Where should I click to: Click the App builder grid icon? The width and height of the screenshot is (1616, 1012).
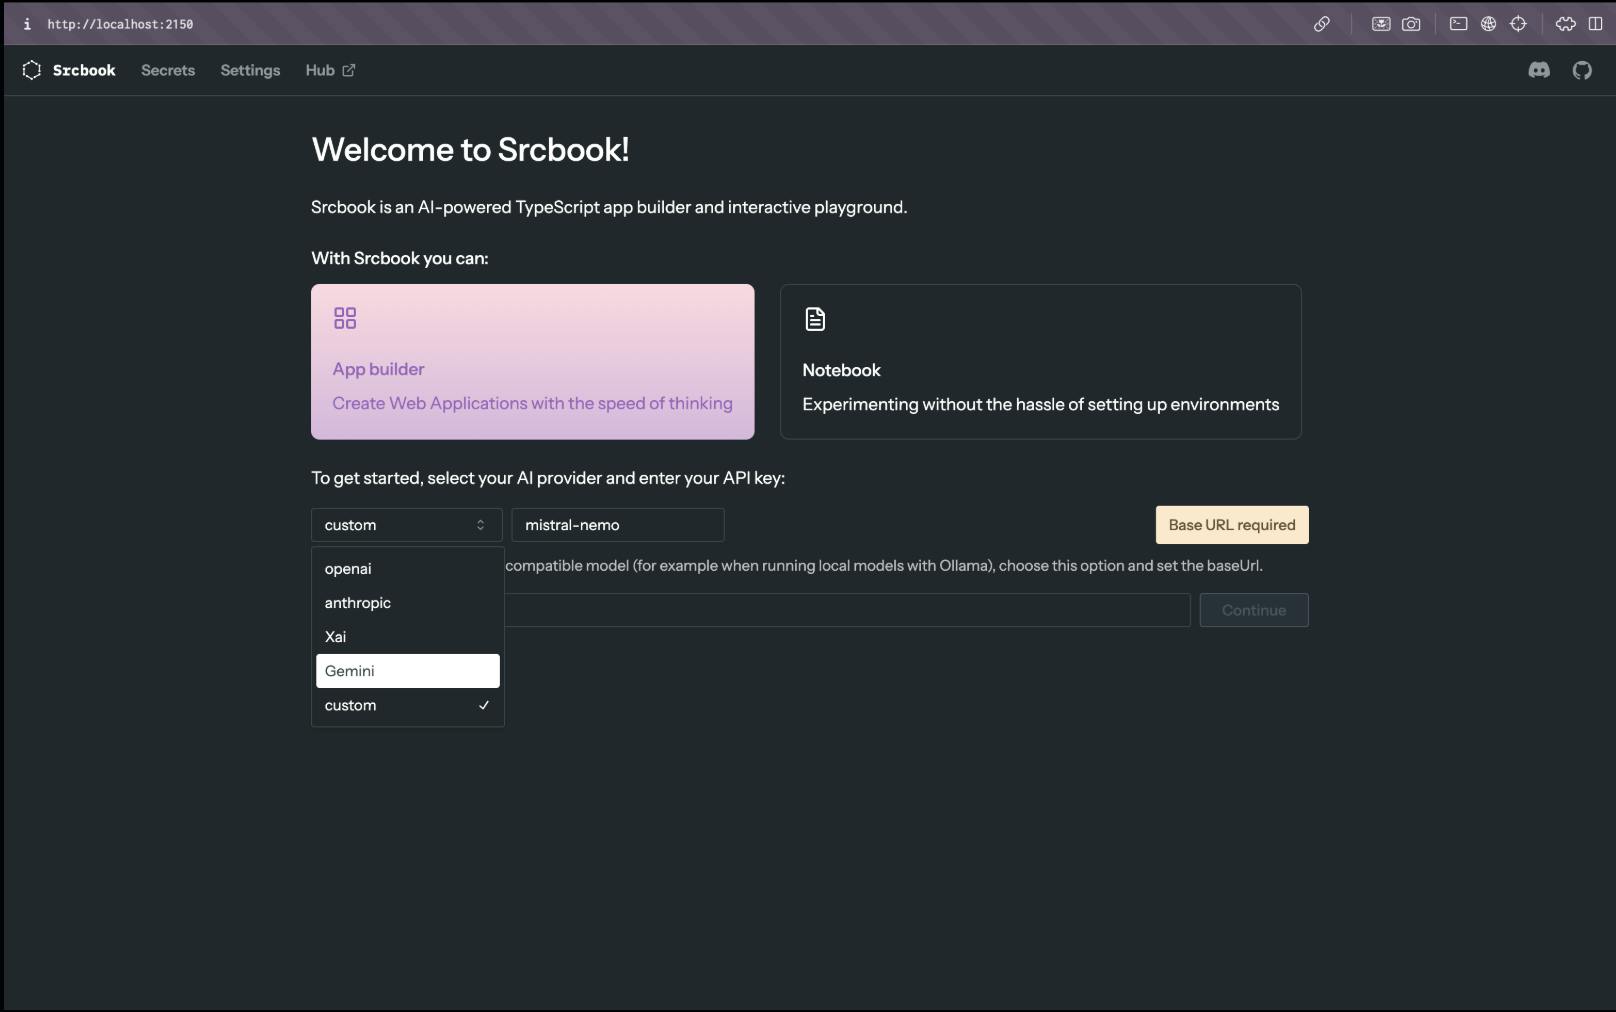(x=345, y=318)
